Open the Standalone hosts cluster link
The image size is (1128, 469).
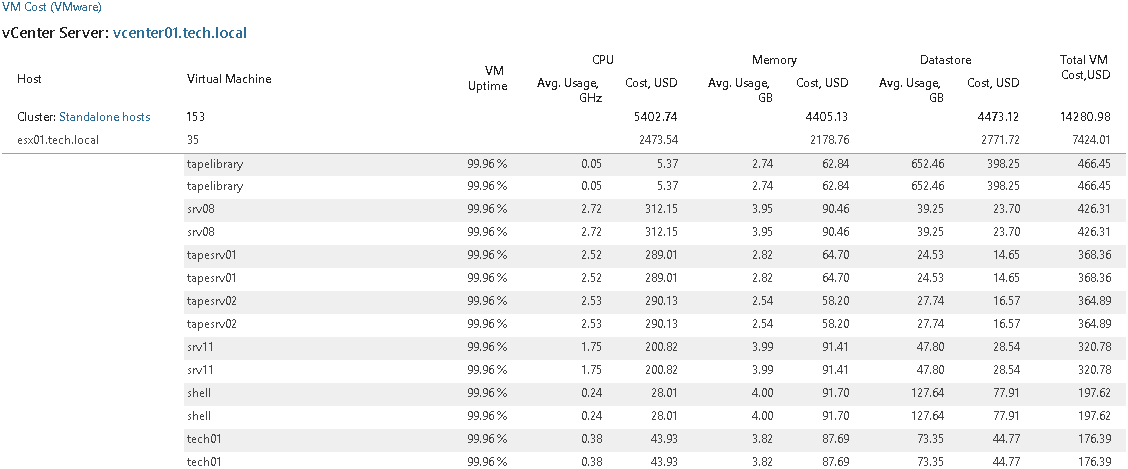(105, 117)
